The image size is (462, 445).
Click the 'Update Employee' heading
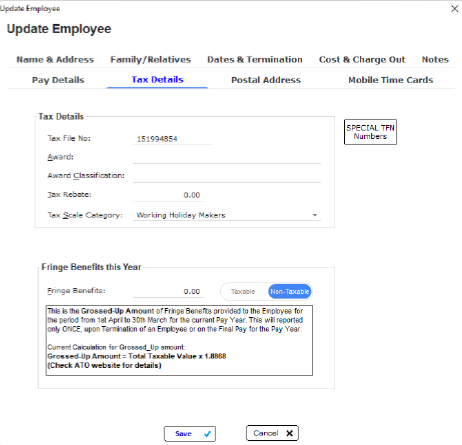59,29
